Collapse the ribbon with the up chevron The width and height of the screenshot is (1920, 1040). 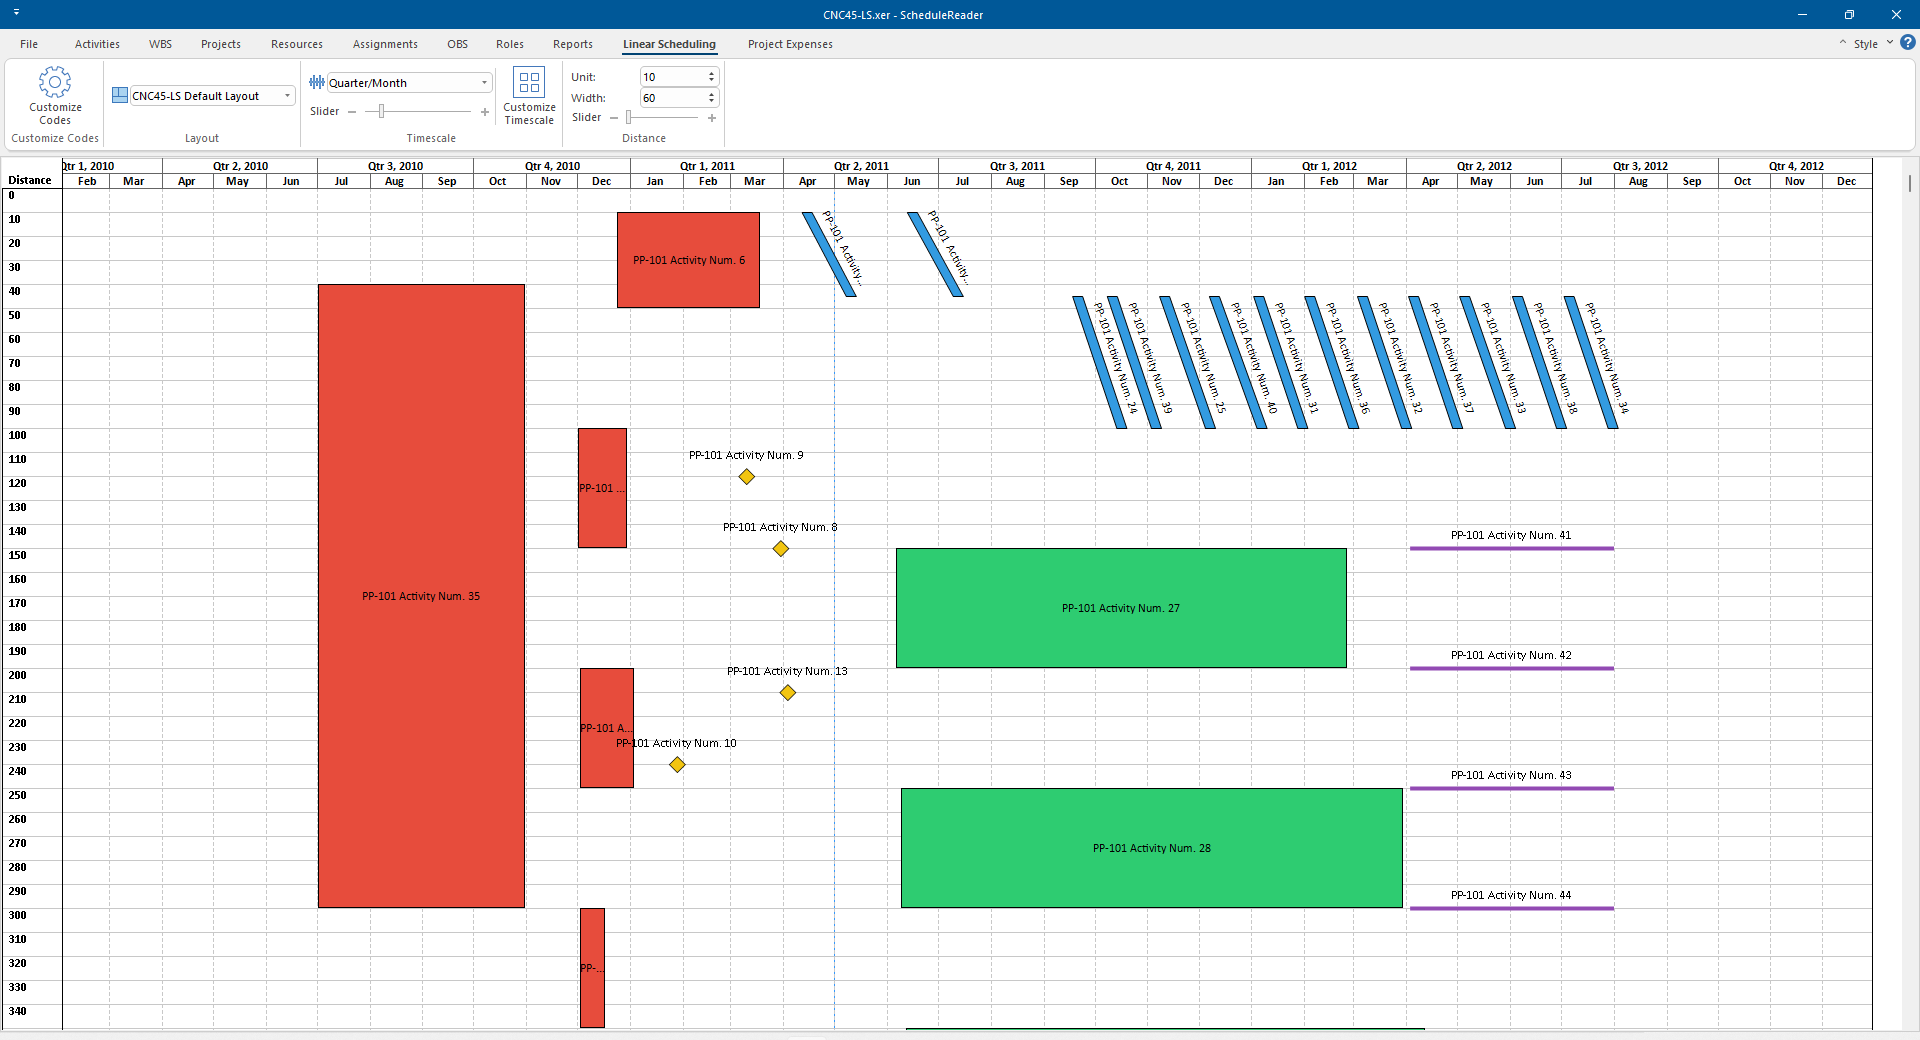pyautogui.click(x=1842, y=43)
